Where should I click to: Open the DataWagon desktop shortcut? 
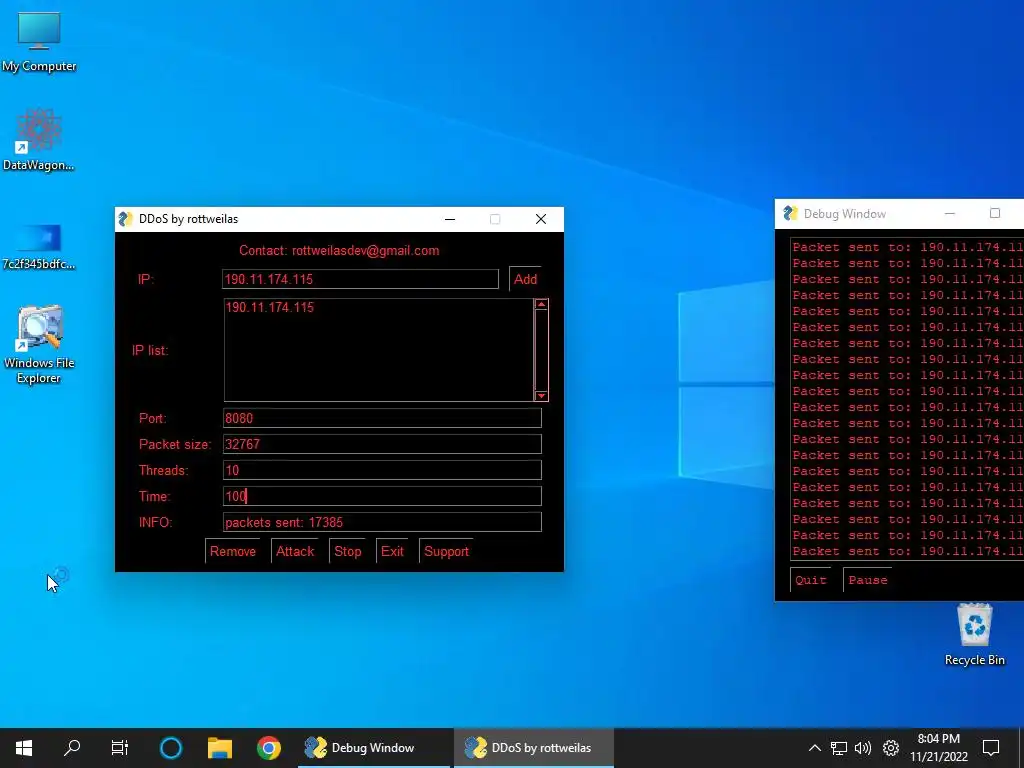(x=39, y=140)
